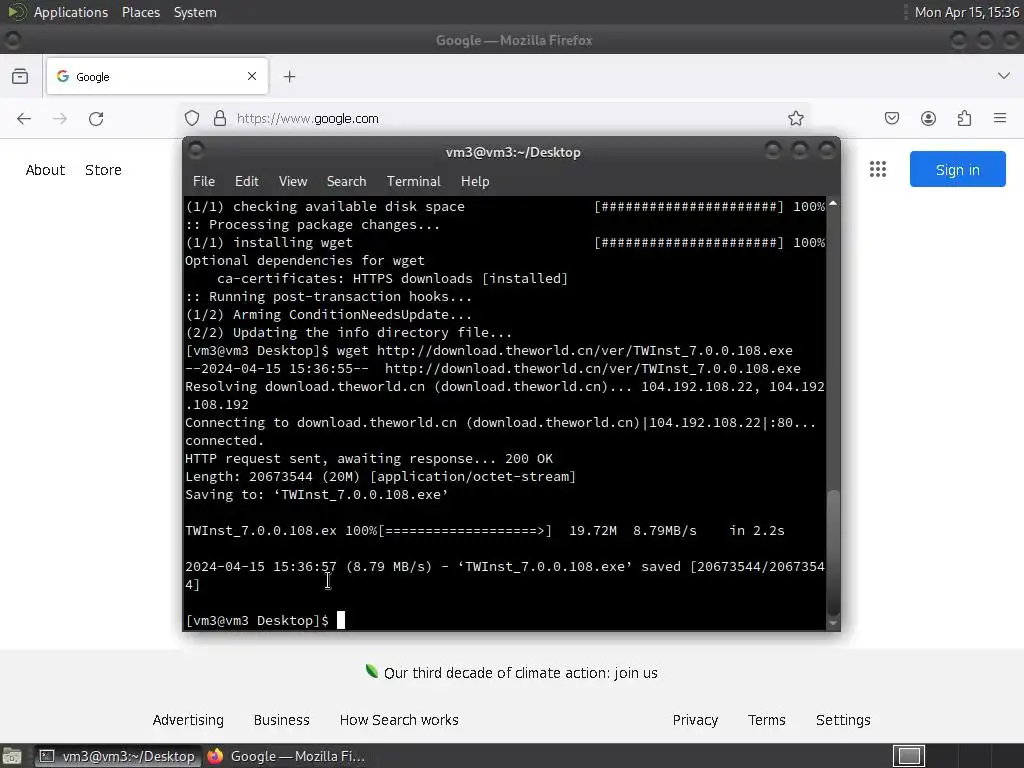Click the terminal scrollbar down arrow
Viewport: 1024px width, 768px height.
(833, 624)
